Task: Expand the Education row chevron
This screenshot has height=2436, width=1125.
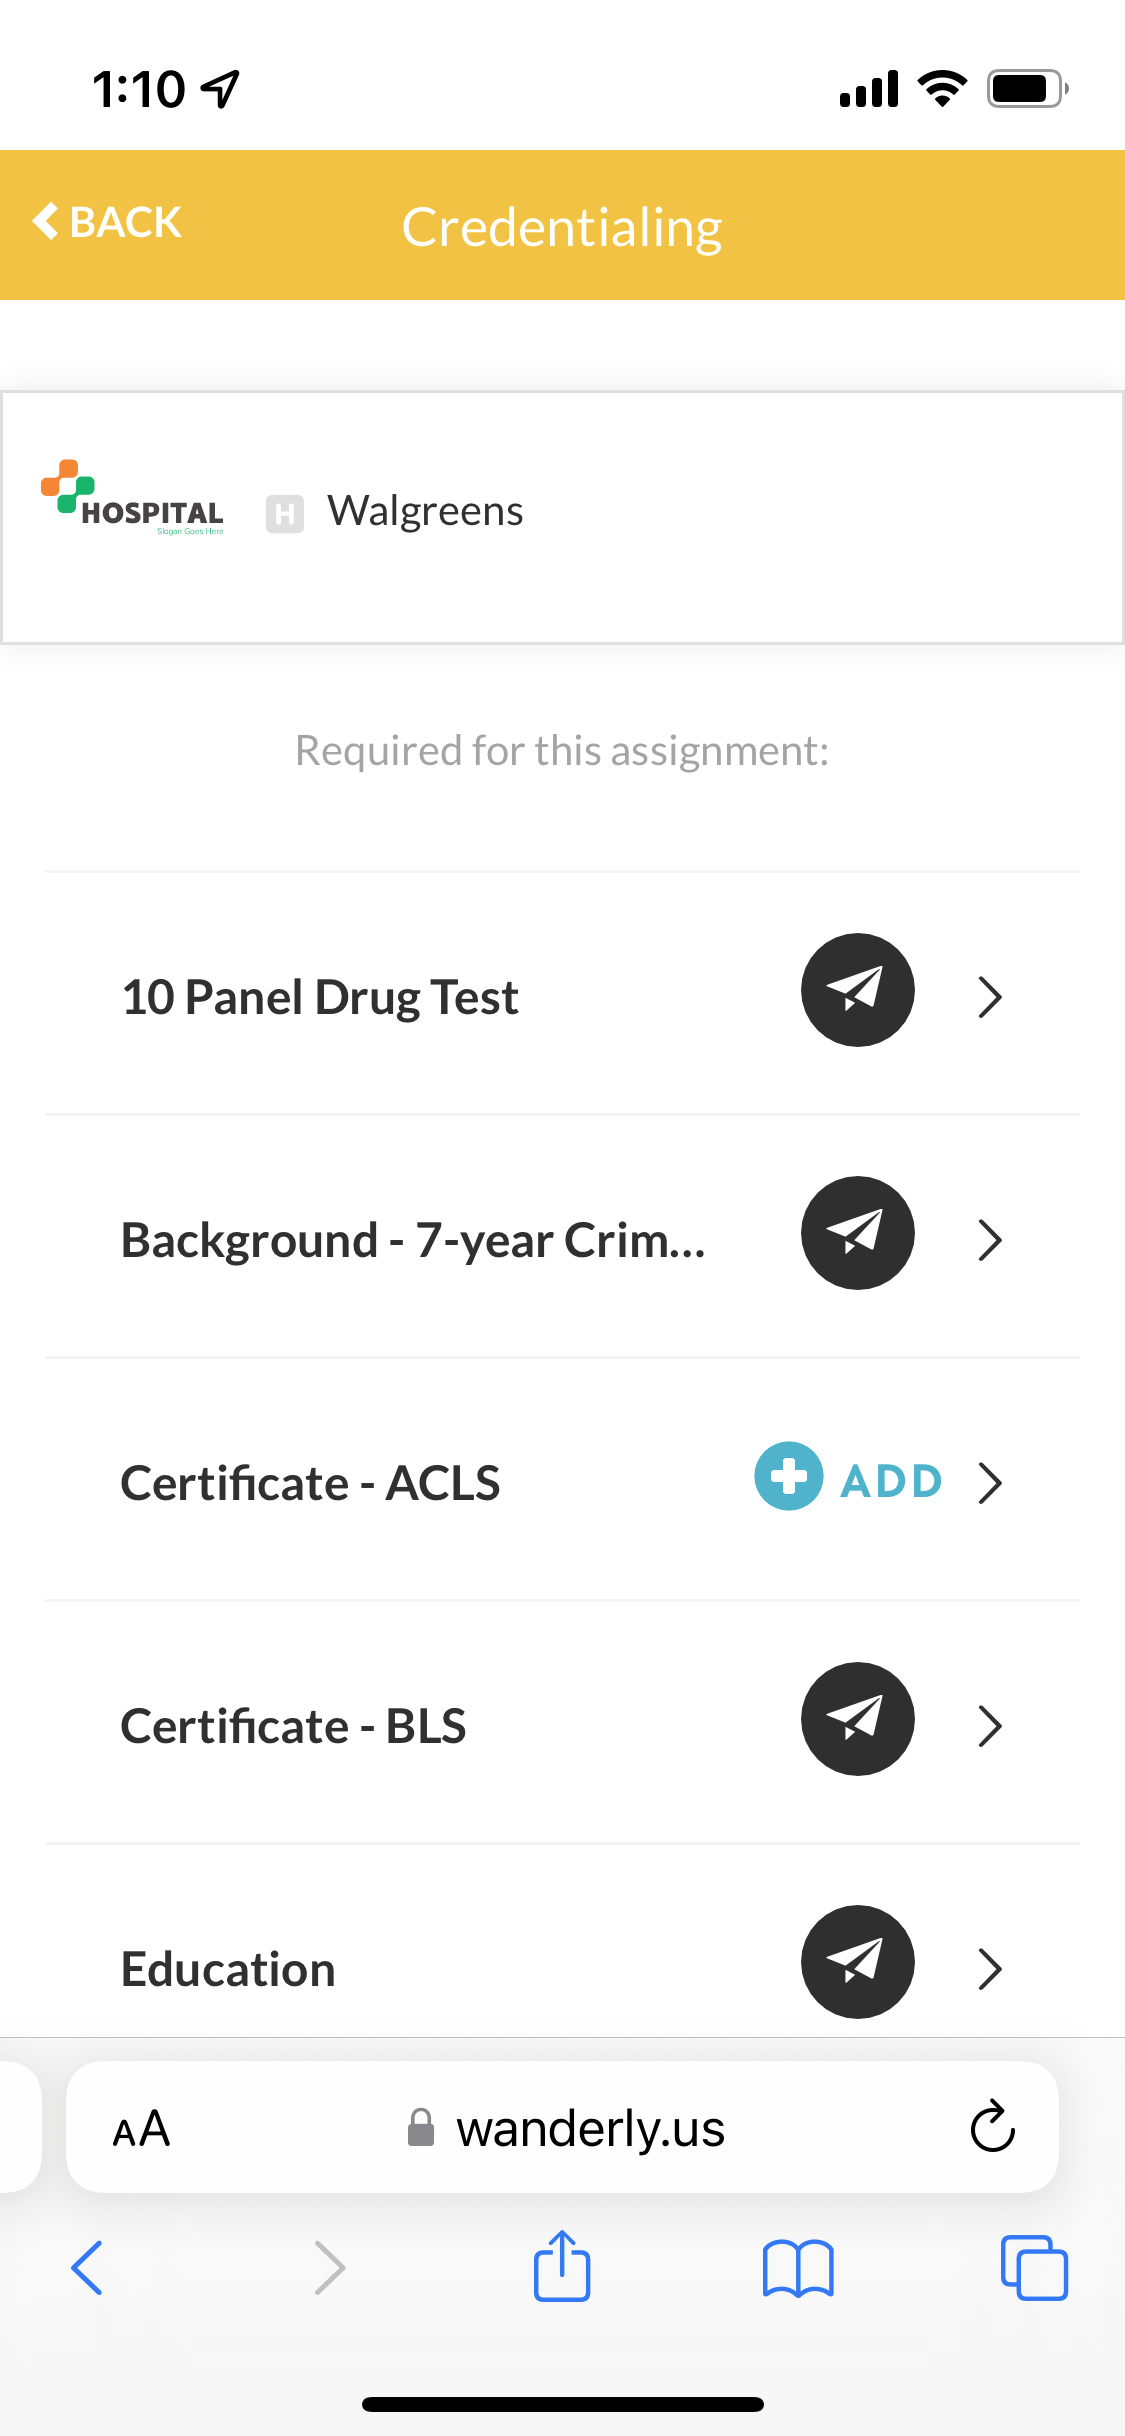Action: (990, 1969)
